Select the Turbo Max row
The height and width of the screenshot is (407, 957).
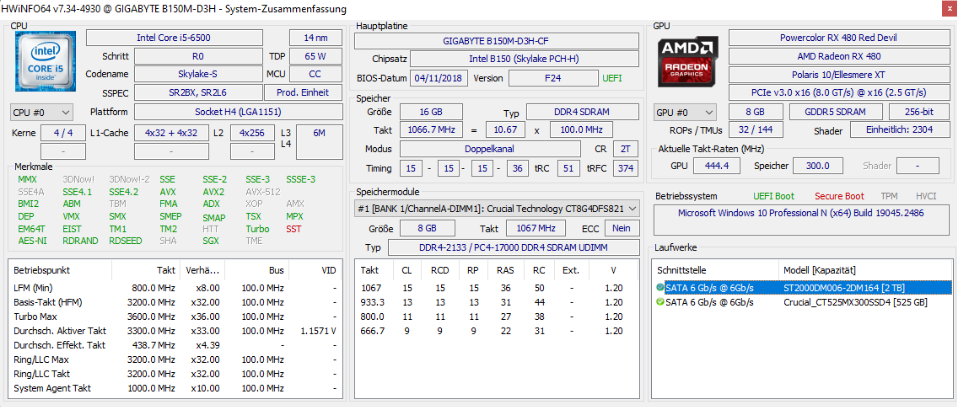click(x=175, y=317)
